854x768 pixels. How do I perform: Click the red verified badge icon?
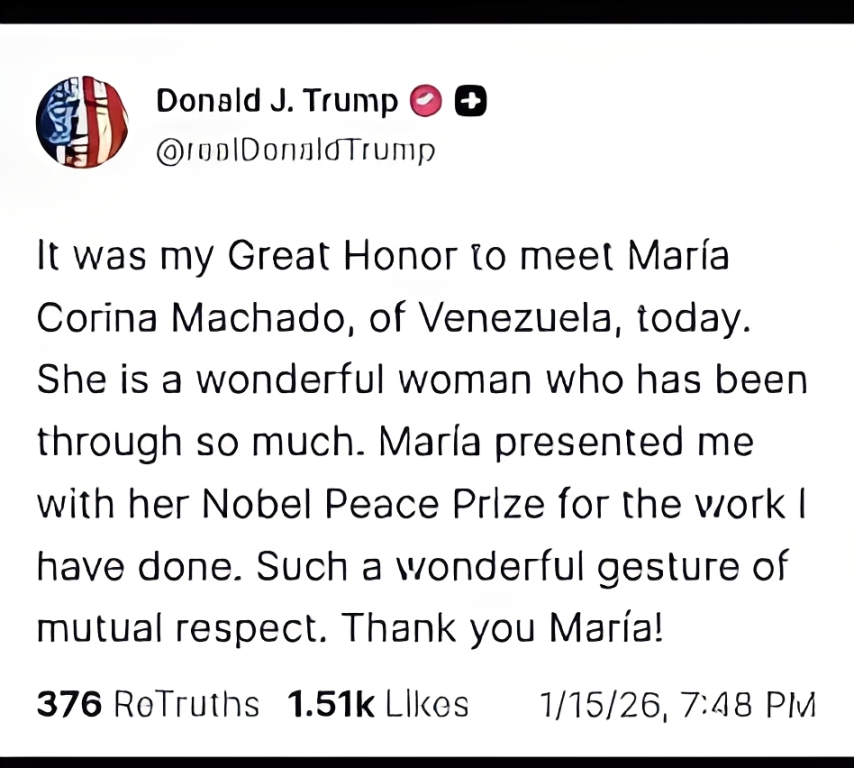tap(425, 101)
